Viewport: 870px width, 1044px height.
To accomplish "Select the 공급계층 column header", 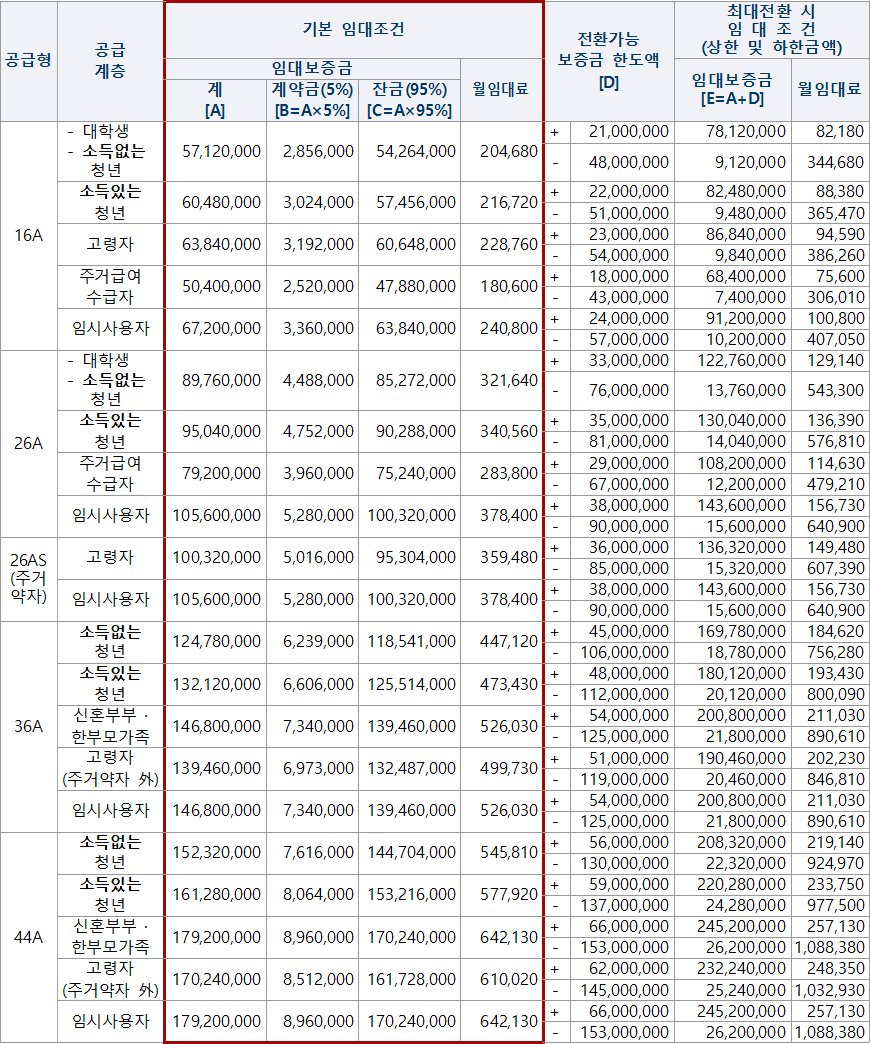I will 110,59.
